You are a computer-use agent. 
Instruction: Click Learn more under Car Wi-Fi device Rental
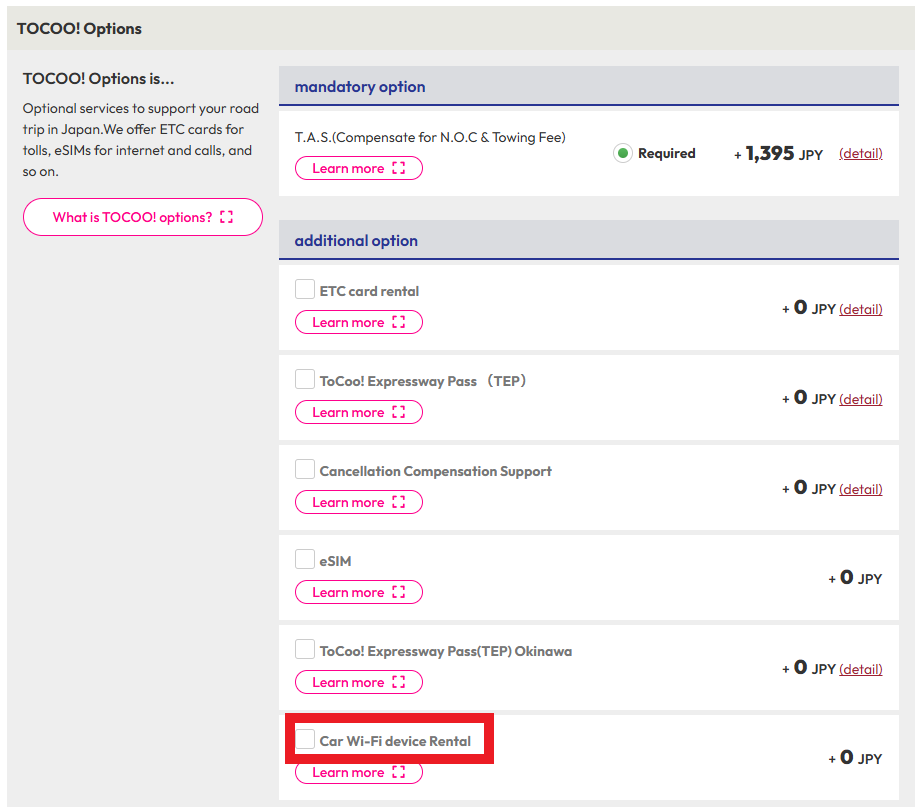click(x=358, y=772)
